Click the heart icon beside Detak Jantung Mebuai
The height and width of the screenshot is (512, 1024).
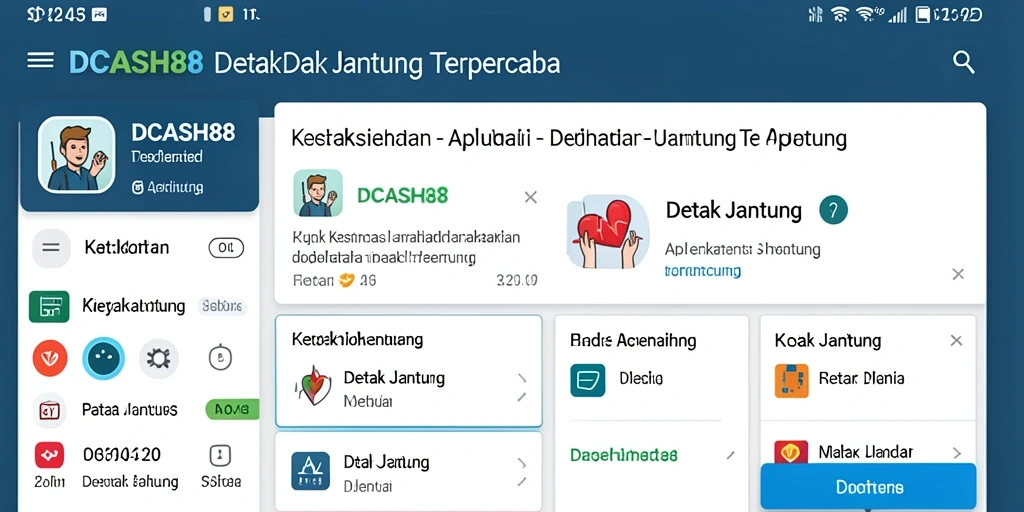click(312, 386)
